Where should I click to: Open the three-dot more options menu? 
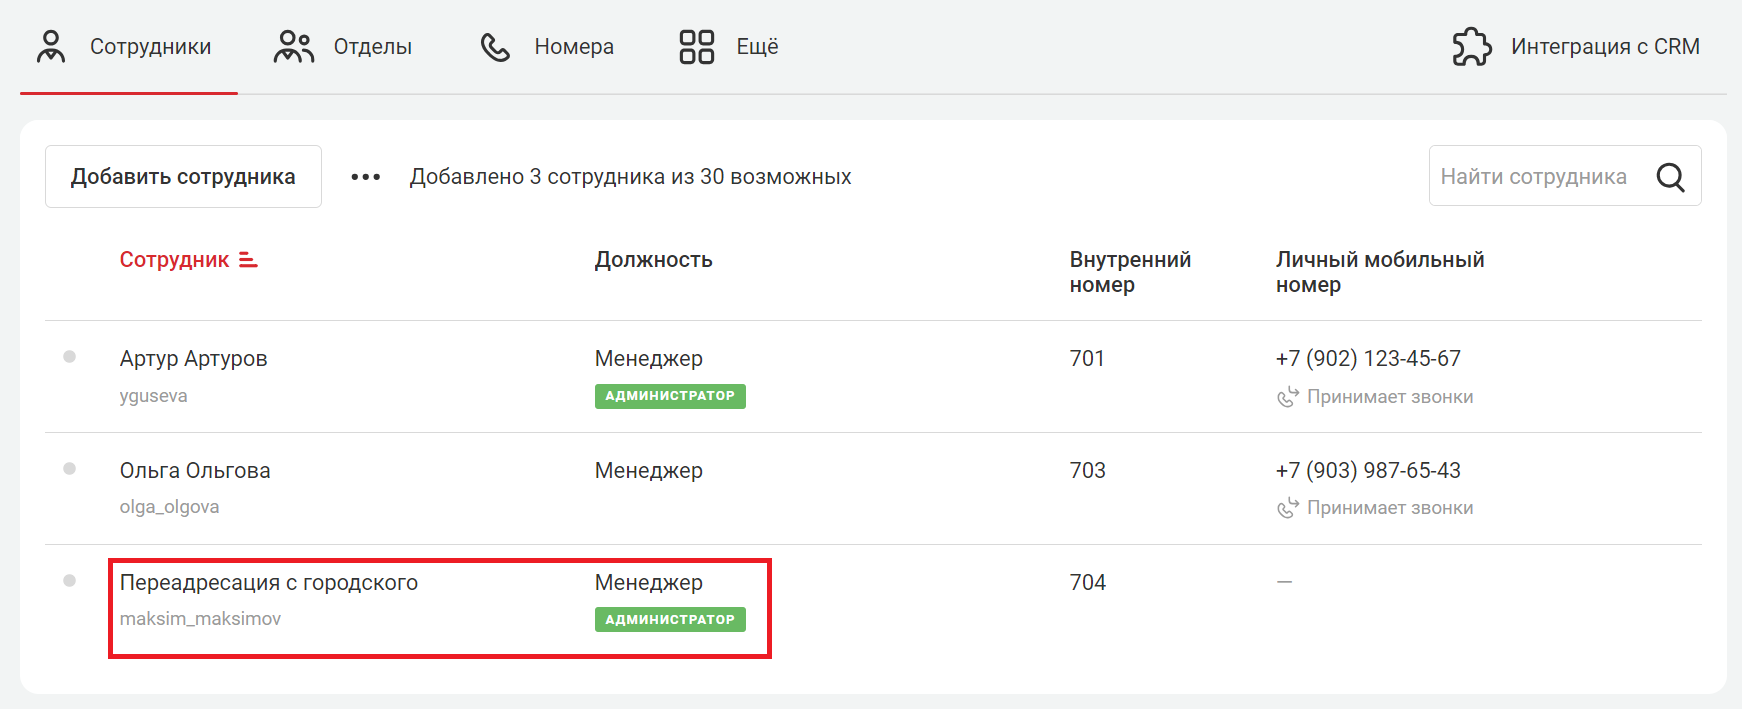366,177
